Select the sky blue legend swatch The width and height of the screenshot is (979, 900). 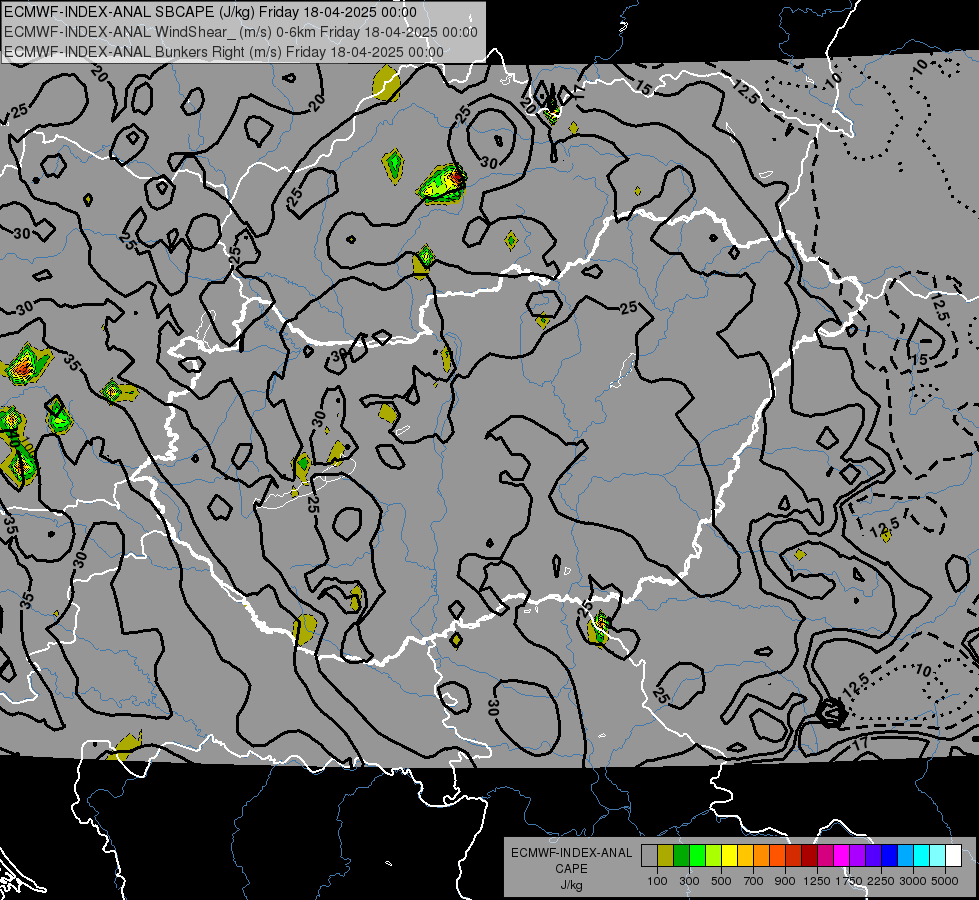tap(905, 856)
